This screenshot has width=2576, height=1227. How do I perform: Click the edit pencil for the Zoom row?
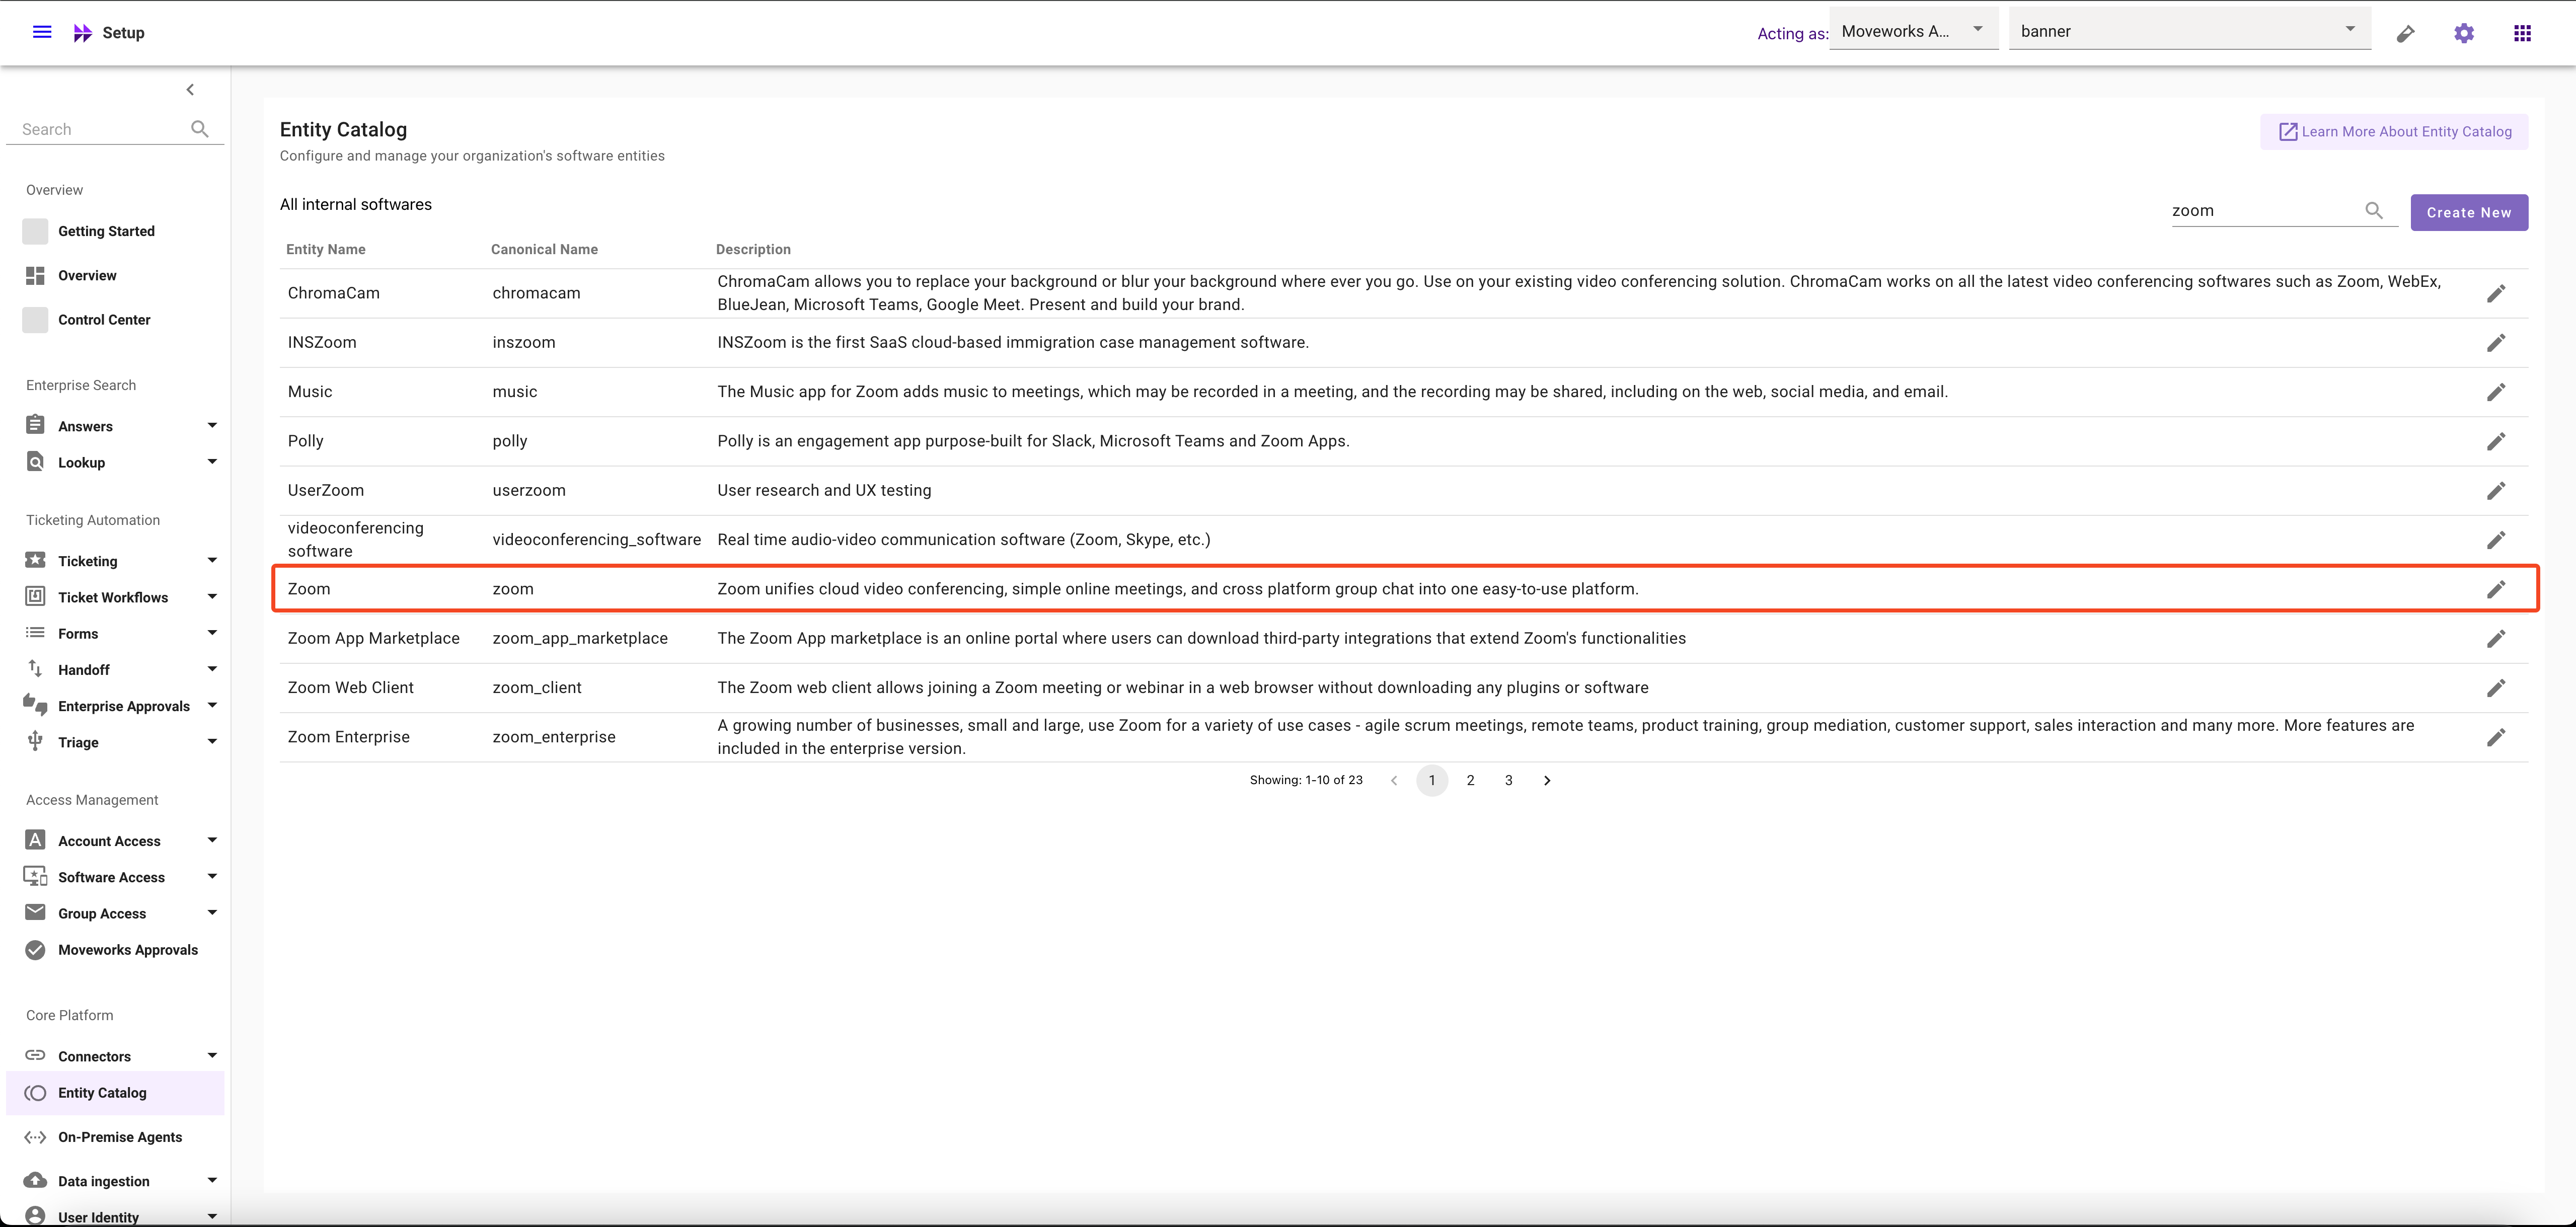pyautogui.click(x=2495, y=589)
